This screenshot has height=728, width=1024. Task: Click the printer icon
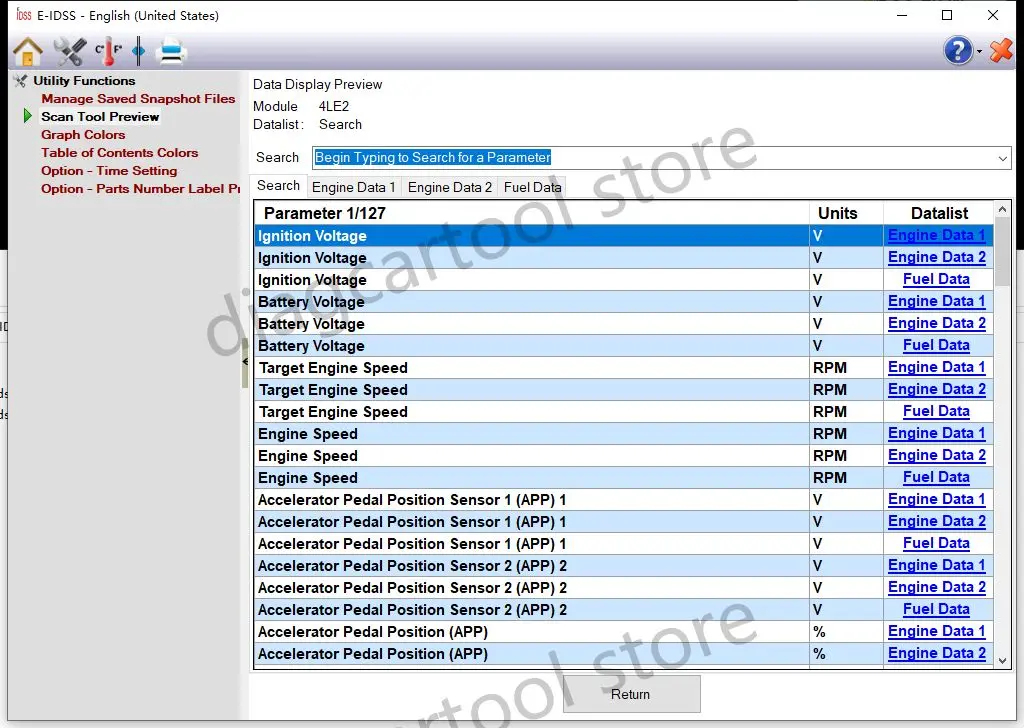(172, 52)
